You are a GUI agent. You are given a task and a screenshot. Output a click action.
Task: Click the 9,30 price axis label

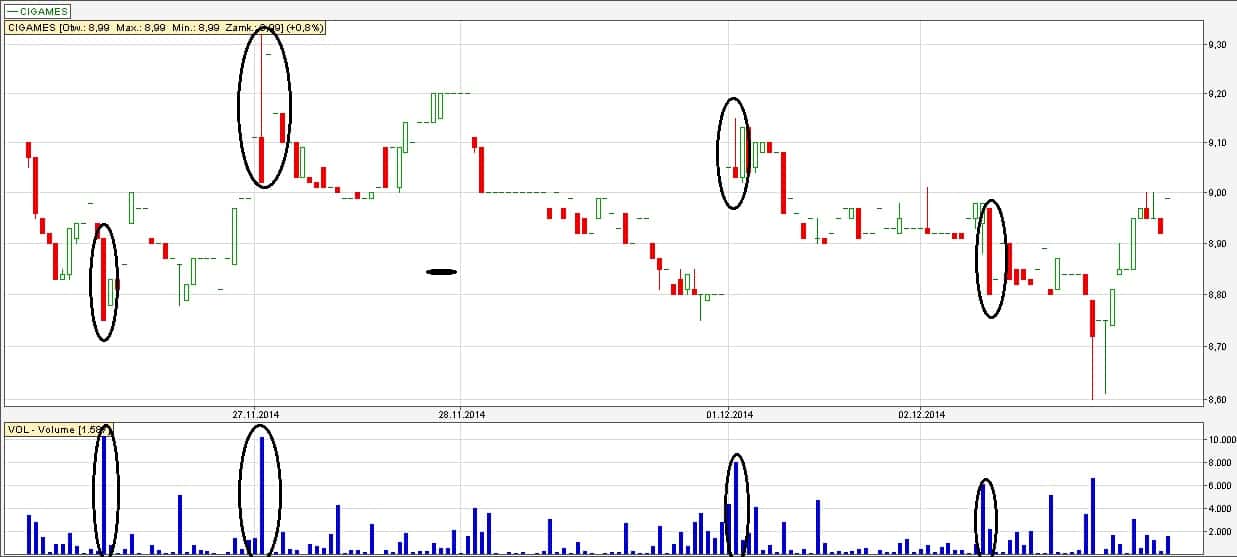(1217, 45)
